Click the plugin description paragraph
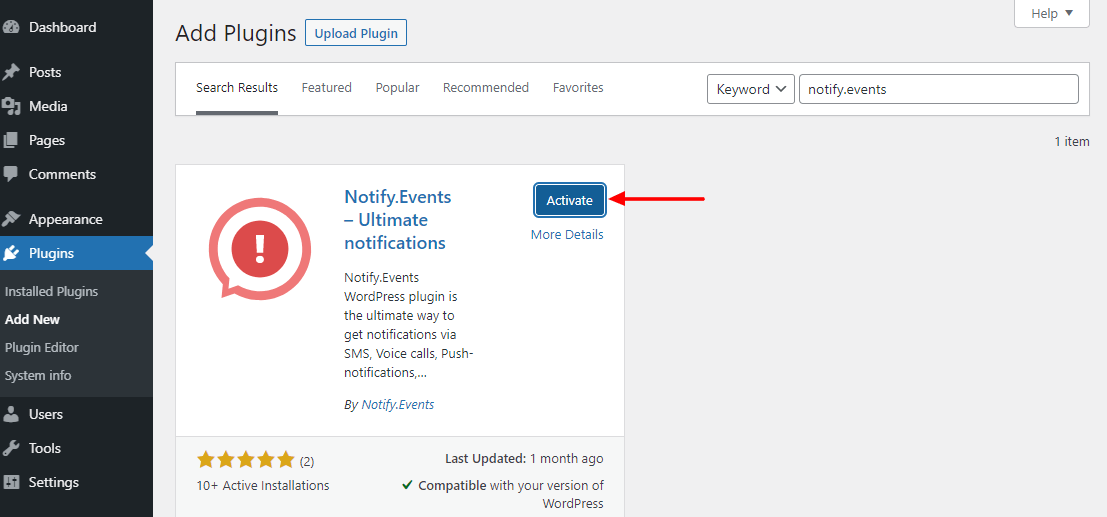The image size is (1107, 517). coord(408,324)
